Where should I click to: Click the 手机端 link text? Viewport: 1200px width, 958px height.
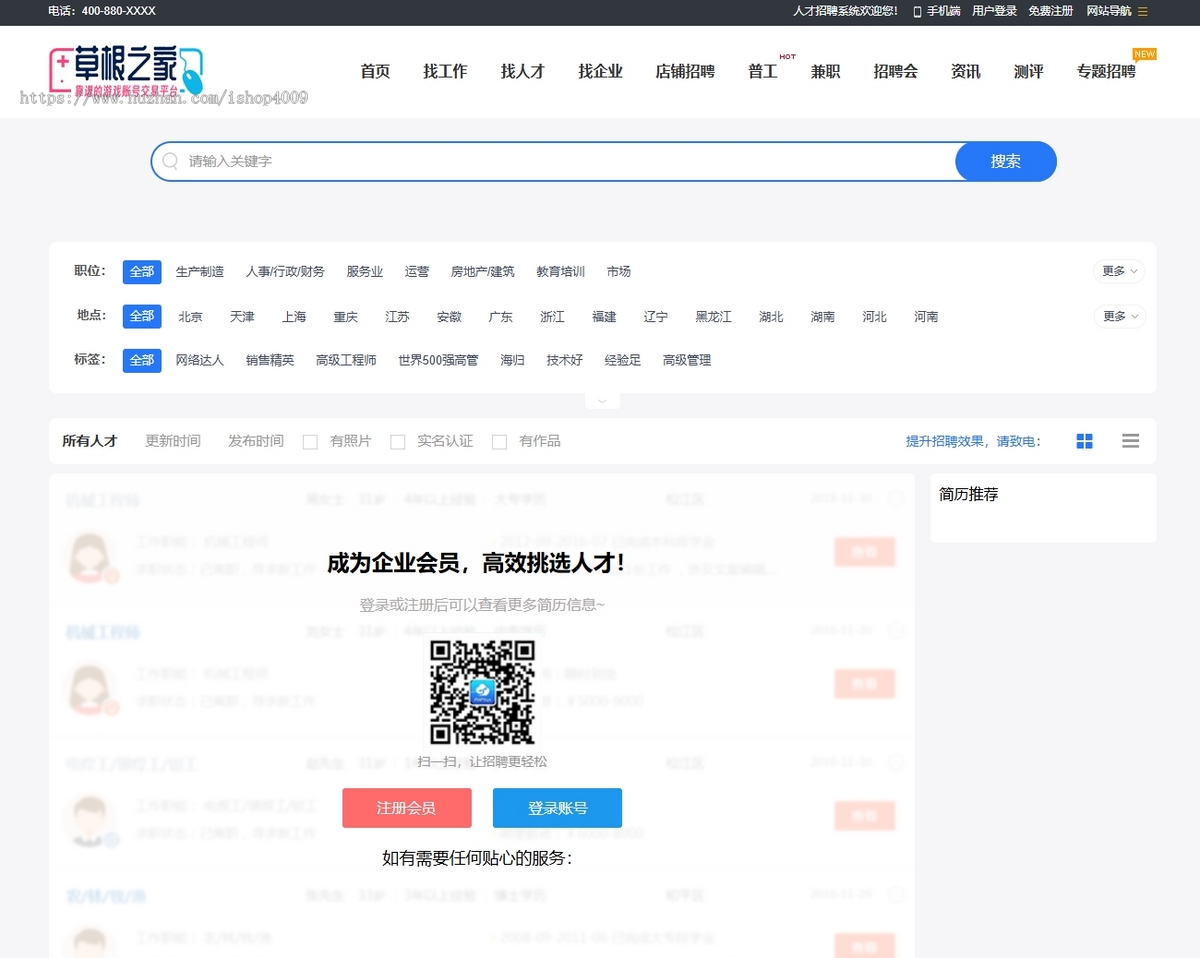tap(943, 11)
